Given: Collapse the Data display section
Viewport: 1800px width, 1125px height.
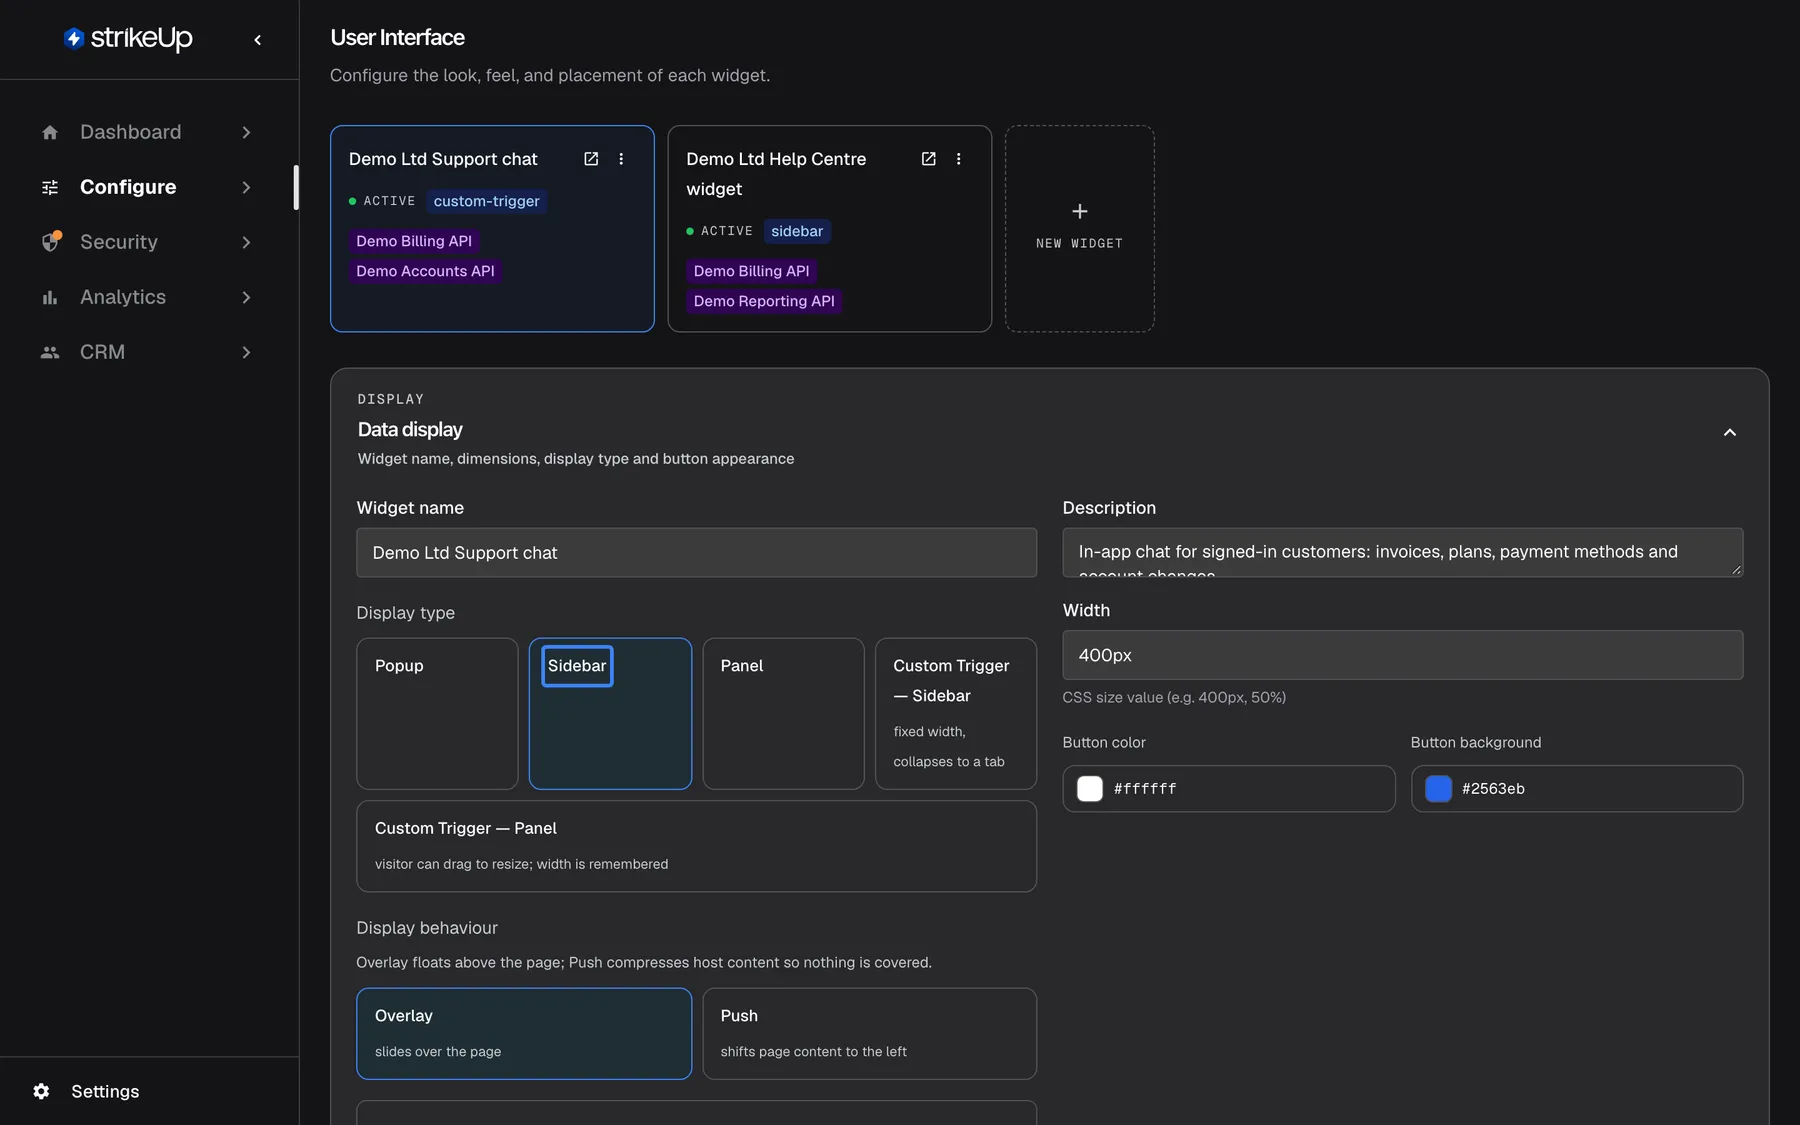Looking at the screenshot, I should 1729,432.
